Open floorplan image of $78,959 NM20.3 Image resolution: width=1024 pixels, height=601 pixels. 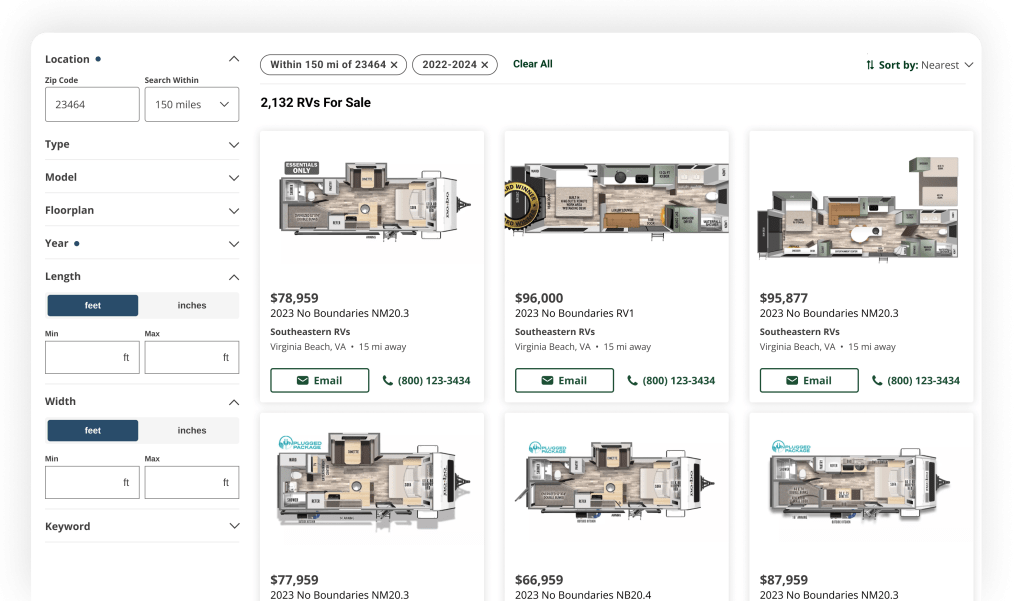(x=375, y=201)
